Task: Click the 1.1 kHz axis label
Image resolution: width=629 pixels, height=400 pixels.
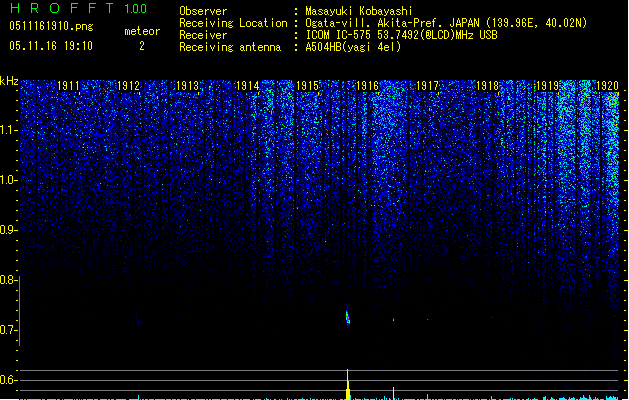Action: (8, 130)
